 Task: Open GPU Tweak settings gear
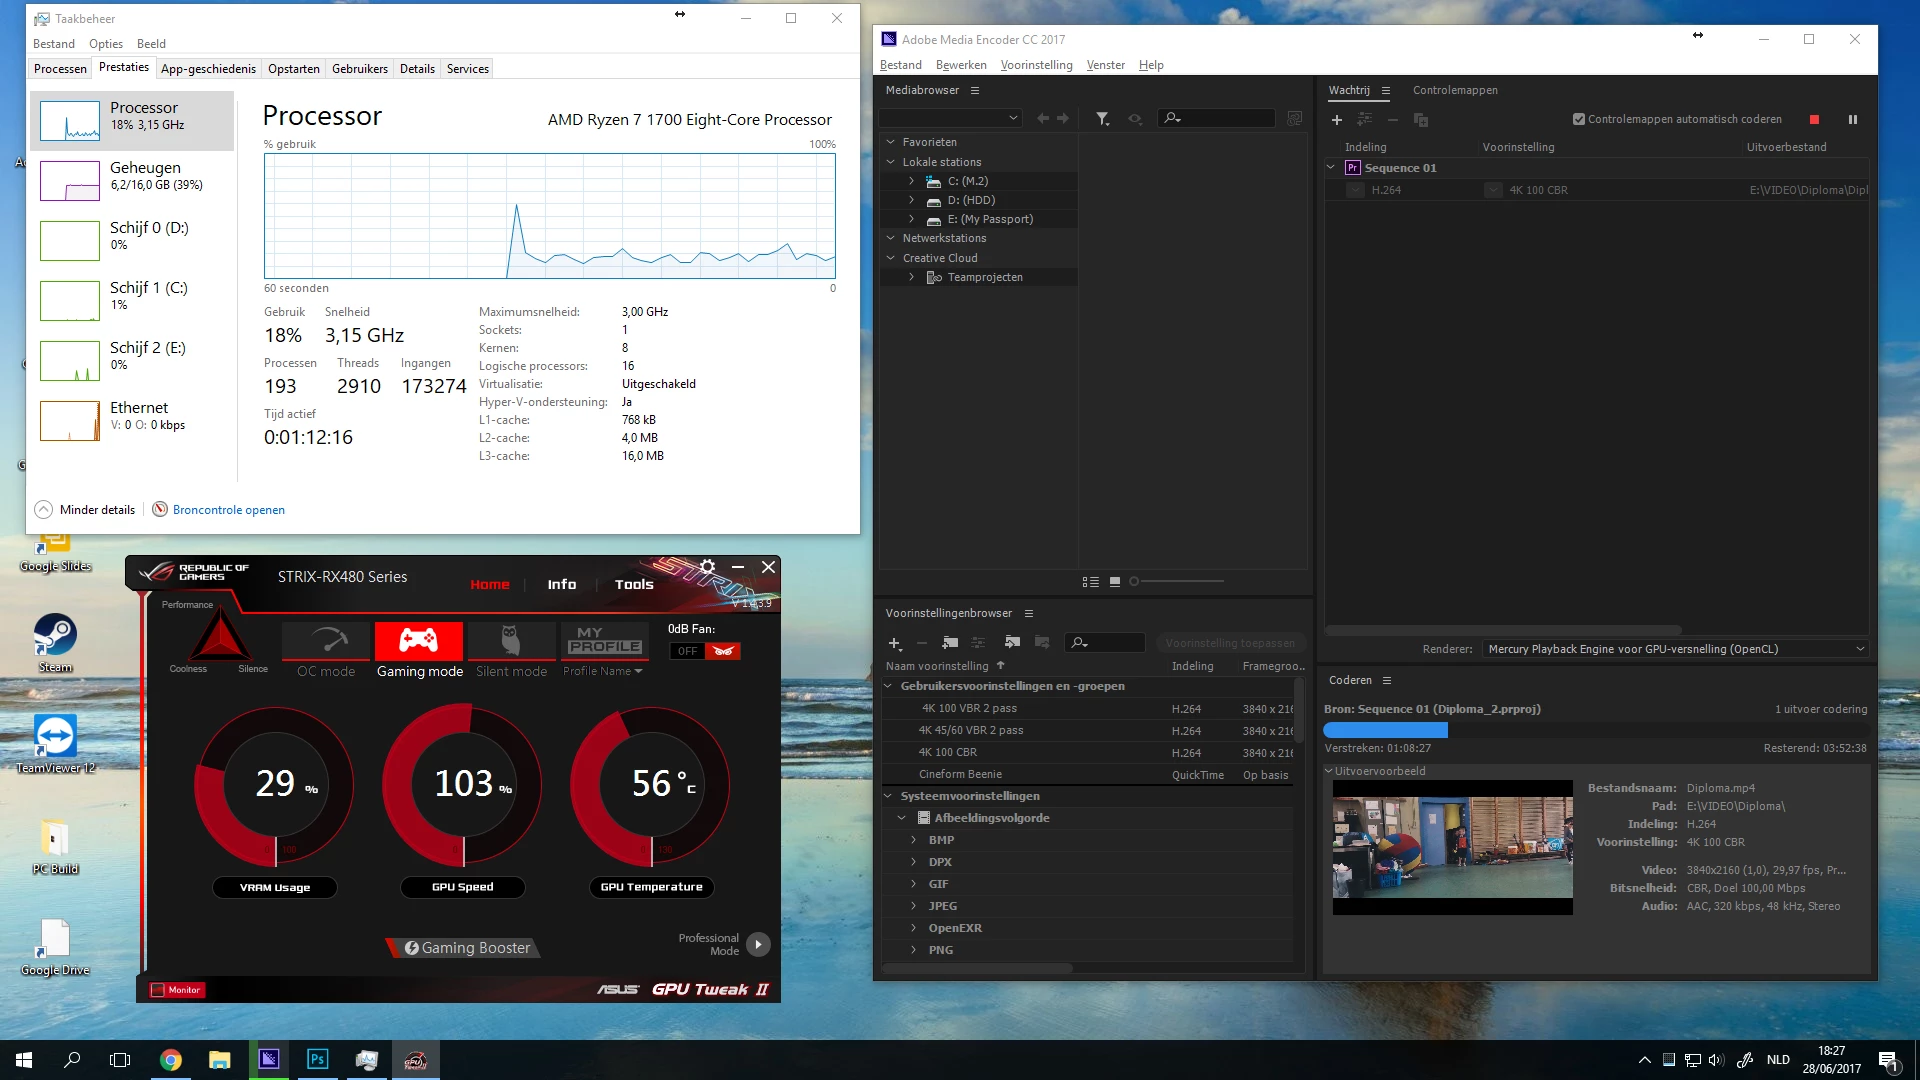click(x=707, y=567)
